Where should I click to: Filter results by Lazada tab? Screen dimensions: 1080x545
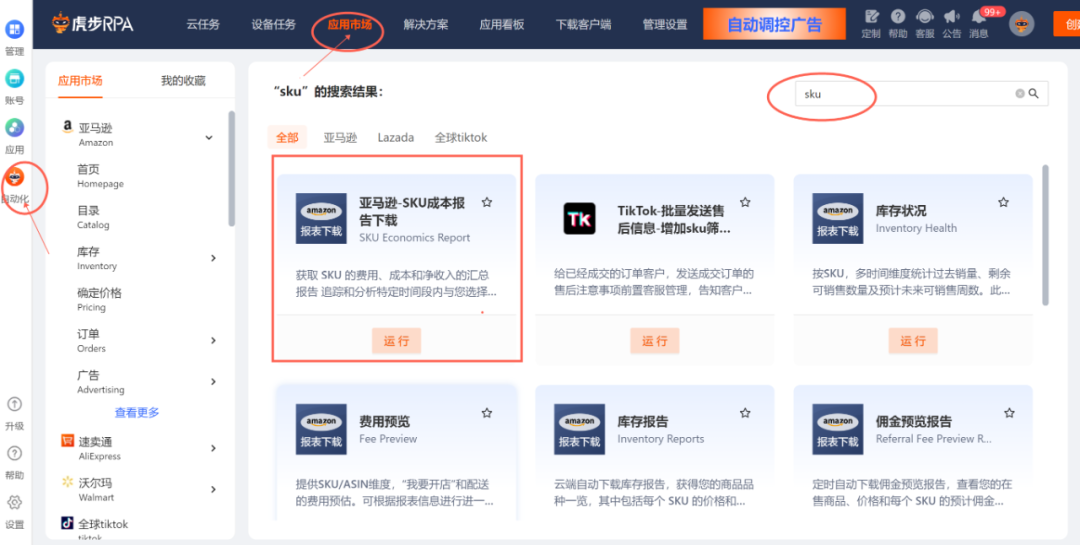tap(395, 137)
